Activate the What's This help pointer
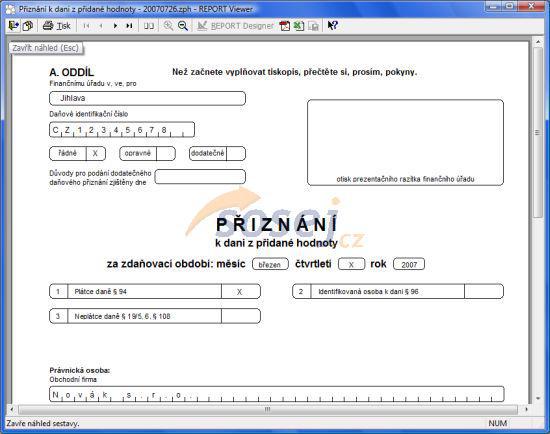The image size is (550, 434). click(x=332, y=26)
